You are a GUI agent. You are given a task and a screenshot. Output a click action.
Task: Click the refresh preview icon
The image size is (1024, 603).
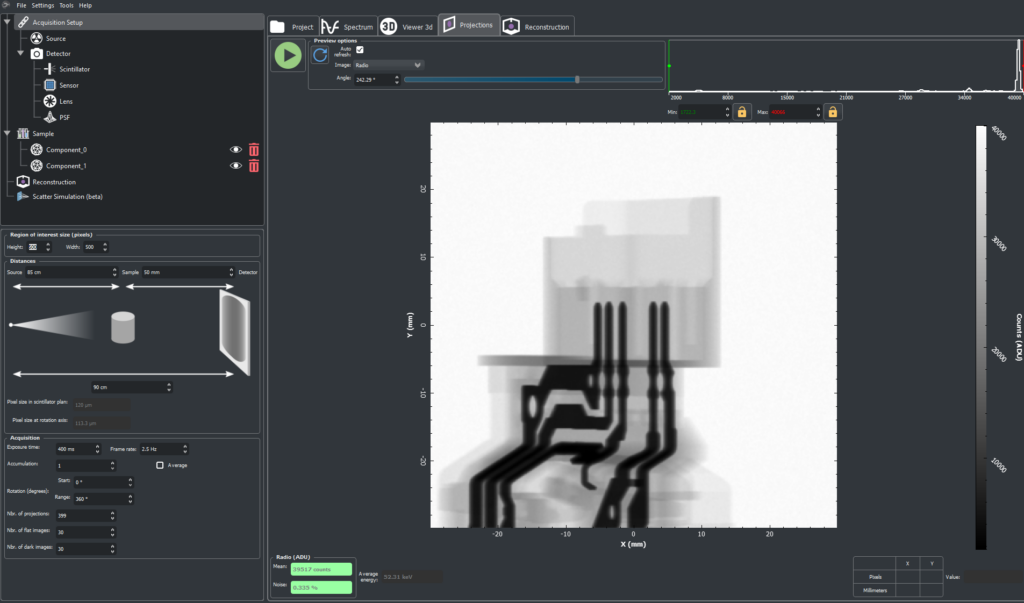coord(320,56)
